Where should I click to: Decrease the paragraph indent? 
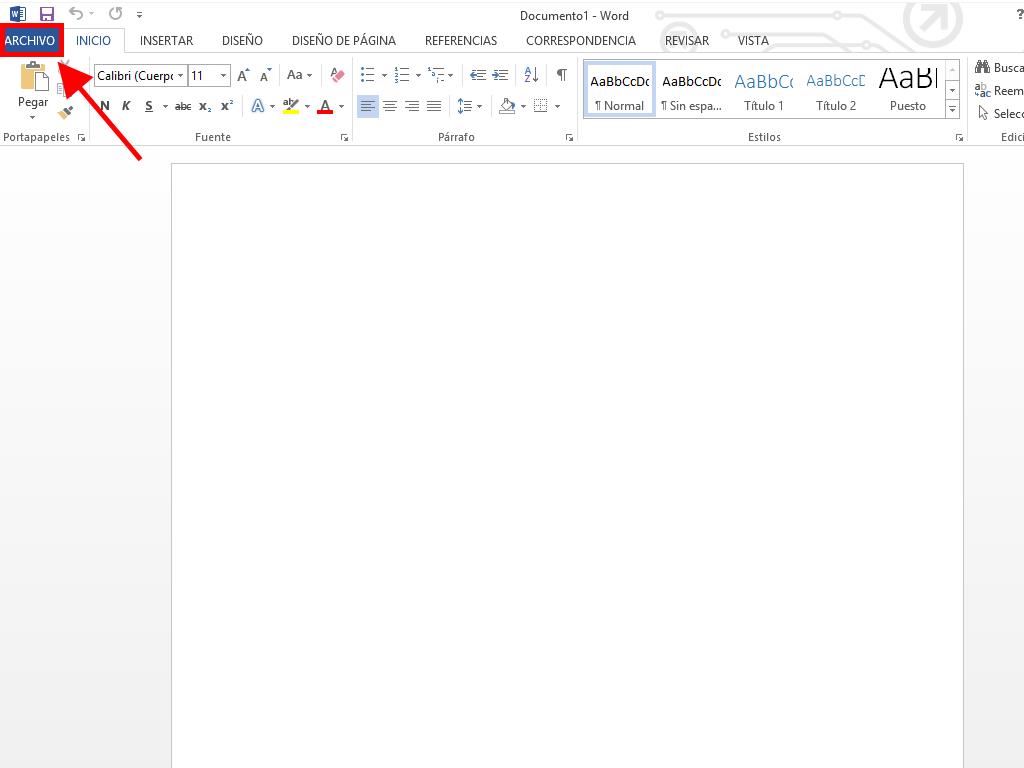click(x=477, y=75)
